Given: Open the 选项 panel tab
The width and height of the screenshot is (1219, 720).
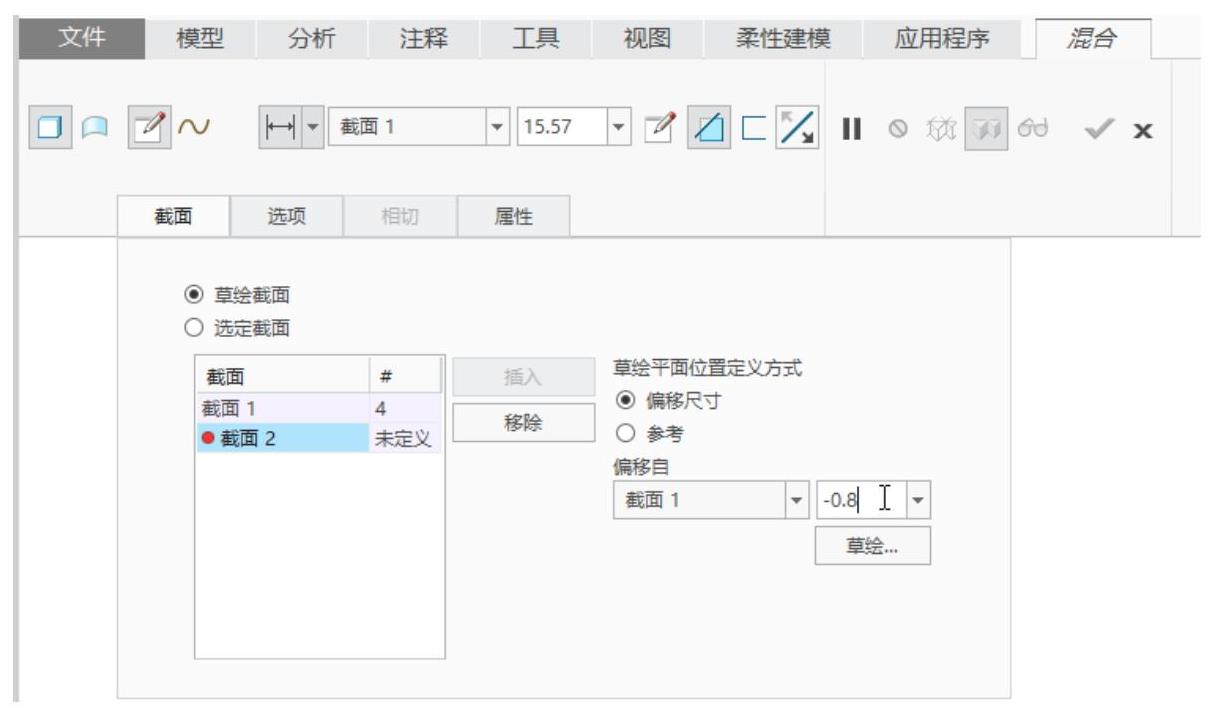Looking at the screenshot, I should 287,218.
